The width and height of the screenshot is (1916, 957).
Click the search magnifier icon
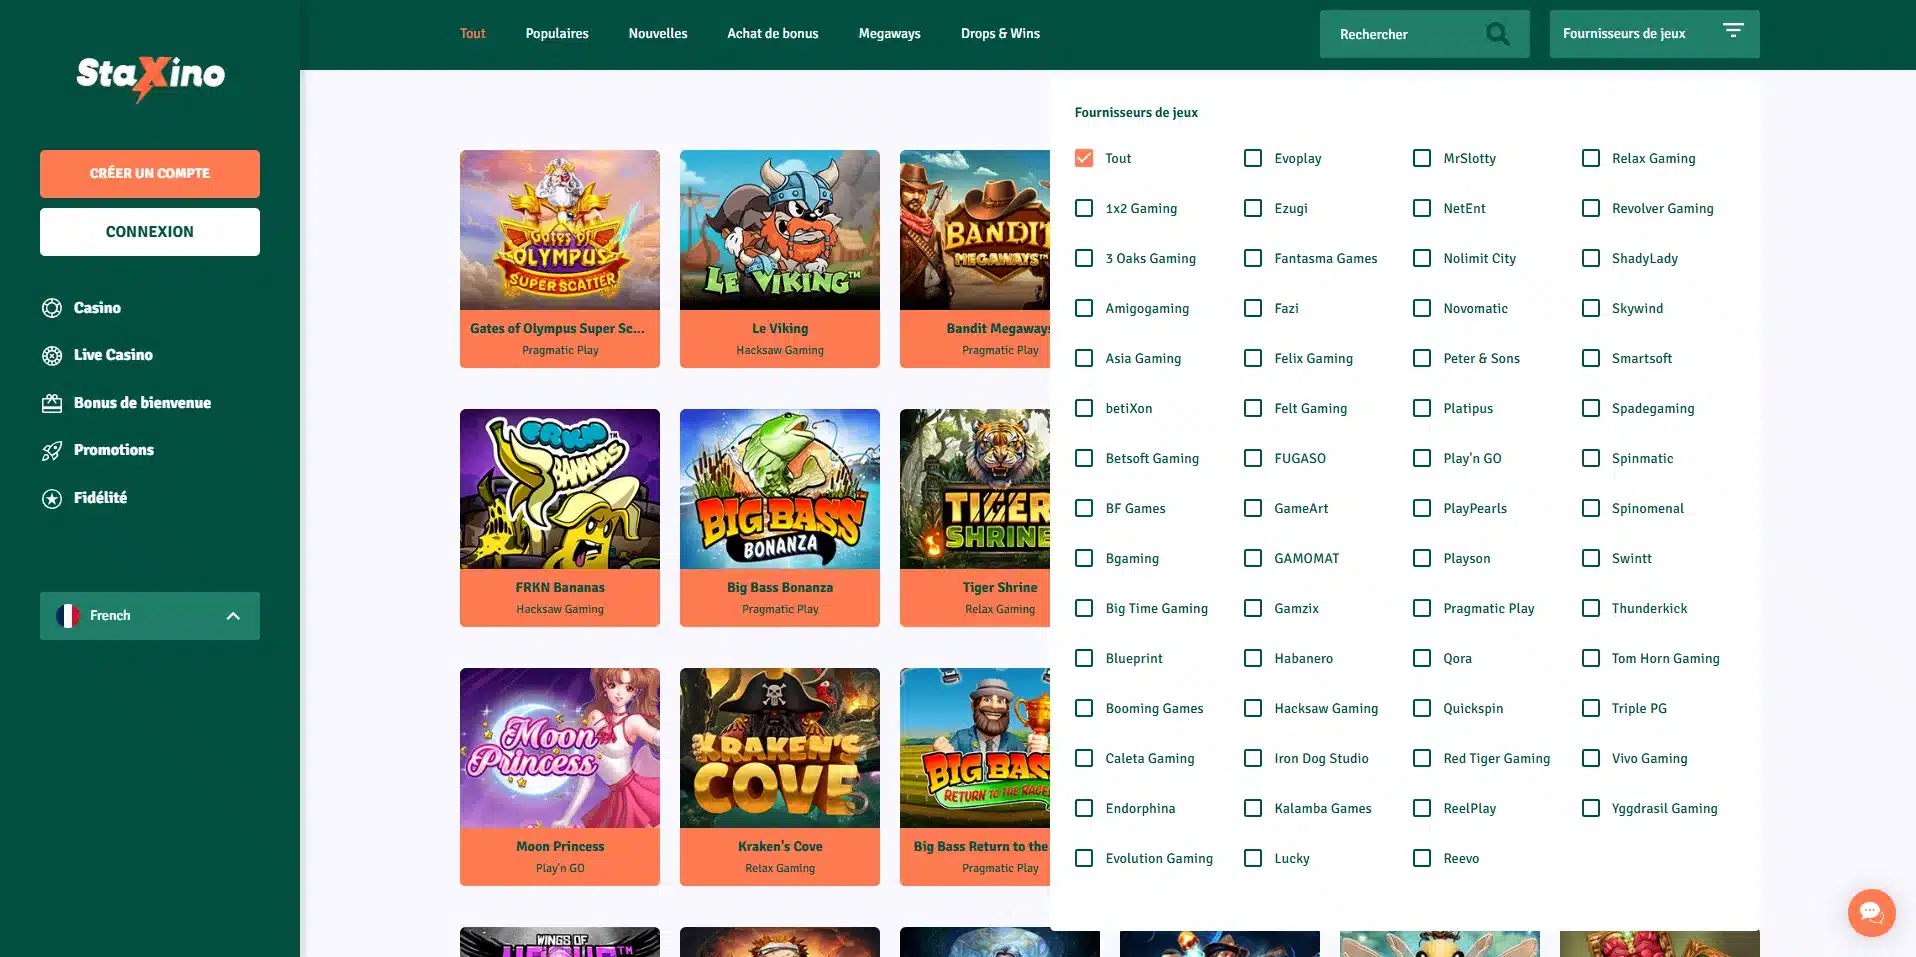(1497, 33)
